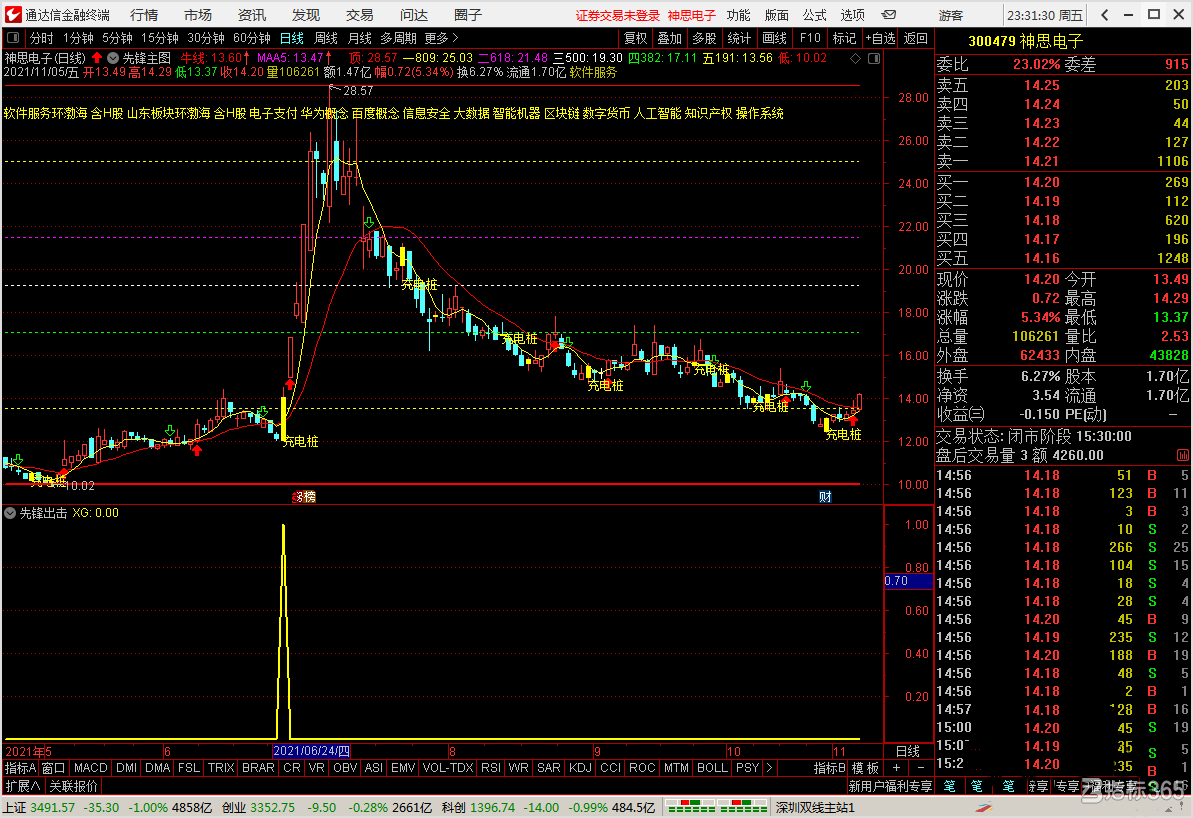Viewport: 1193px width, 818px height.
Task: Open the 市场 menu
Action: [x=198, y=14]
